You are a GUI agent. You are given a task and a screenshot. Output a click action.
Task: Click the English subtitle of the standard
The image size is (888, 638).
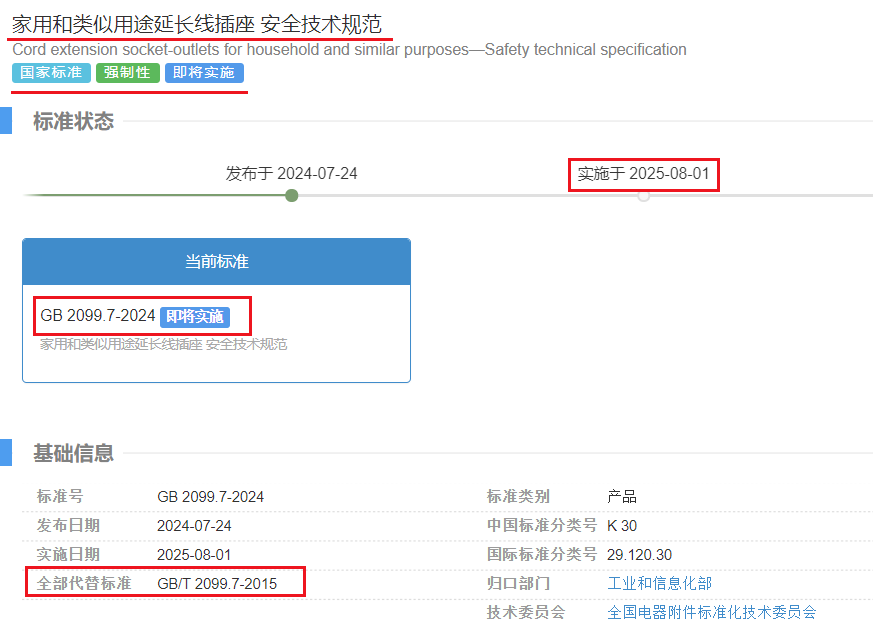pos(349,50)
